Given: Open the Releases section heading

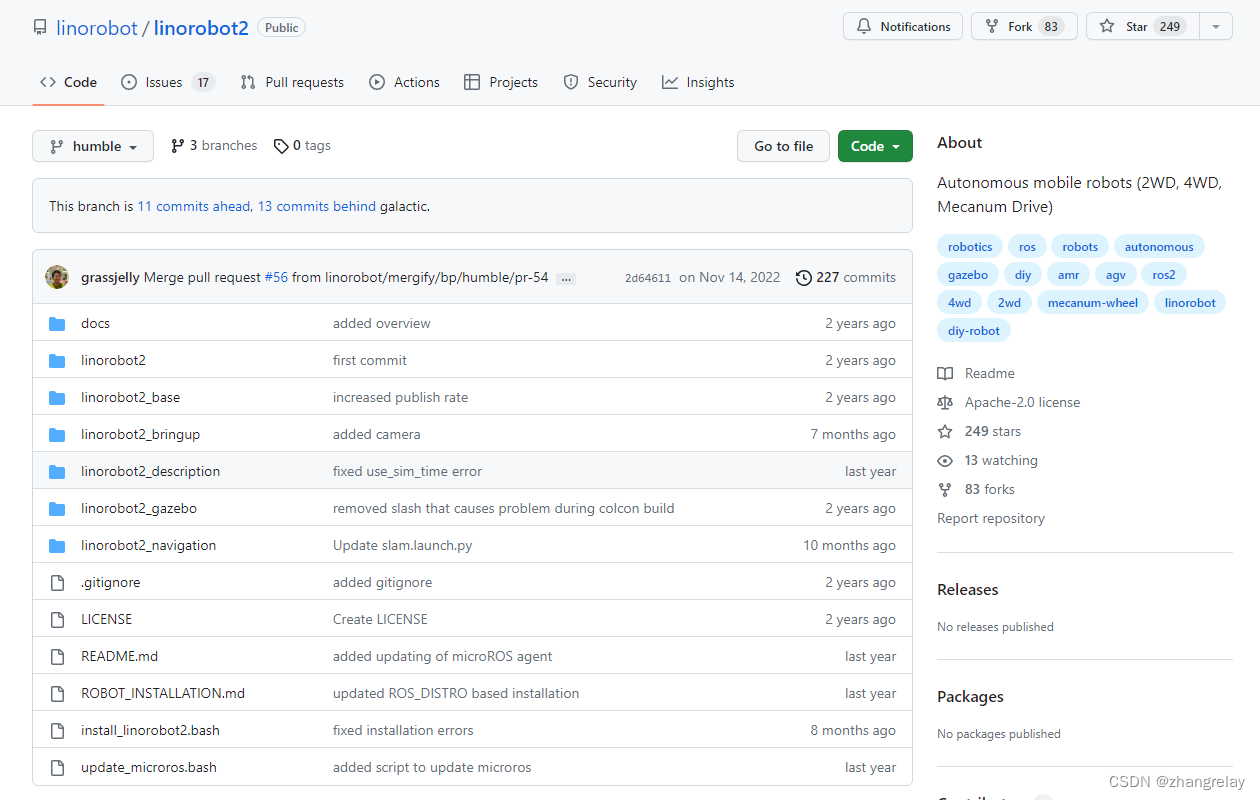Looking at the screenshot, I should pyautogui.click(x=968, y=590).
